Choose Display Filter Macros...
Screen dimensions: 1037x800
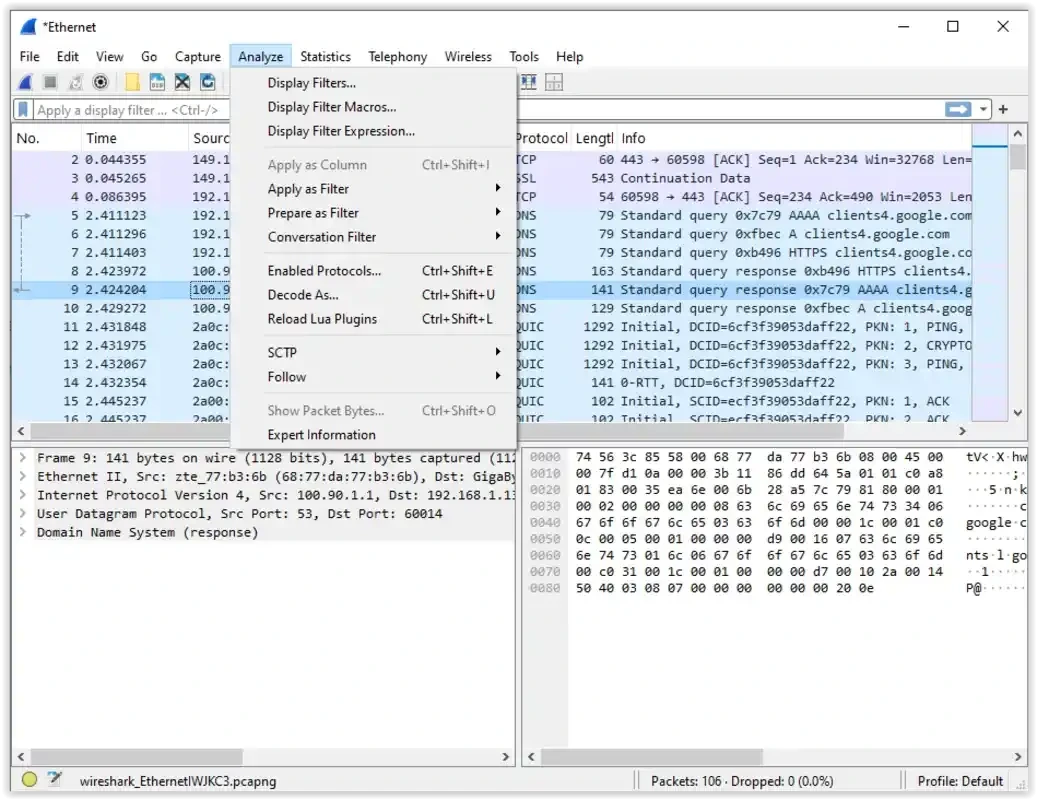tap(374, 107)
